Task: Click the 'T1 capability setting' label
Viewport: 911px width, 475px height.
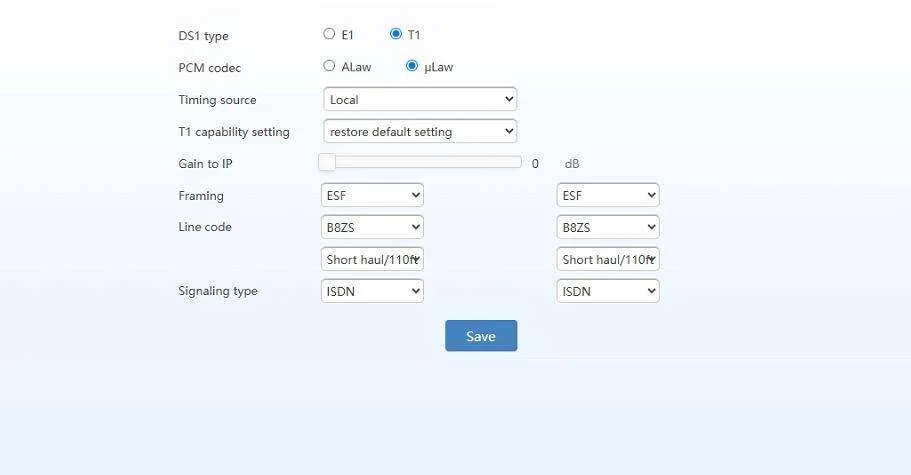Action: [x=234, y=132]
